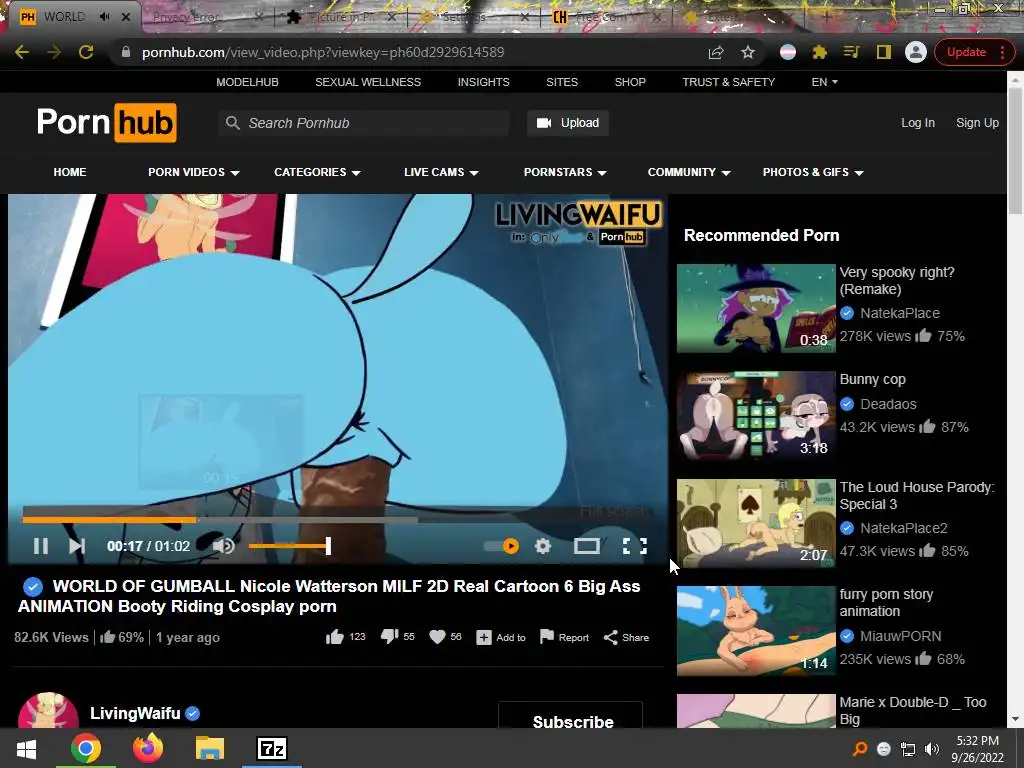Click the heart favorite icon (56)

[x=445, y=637]
